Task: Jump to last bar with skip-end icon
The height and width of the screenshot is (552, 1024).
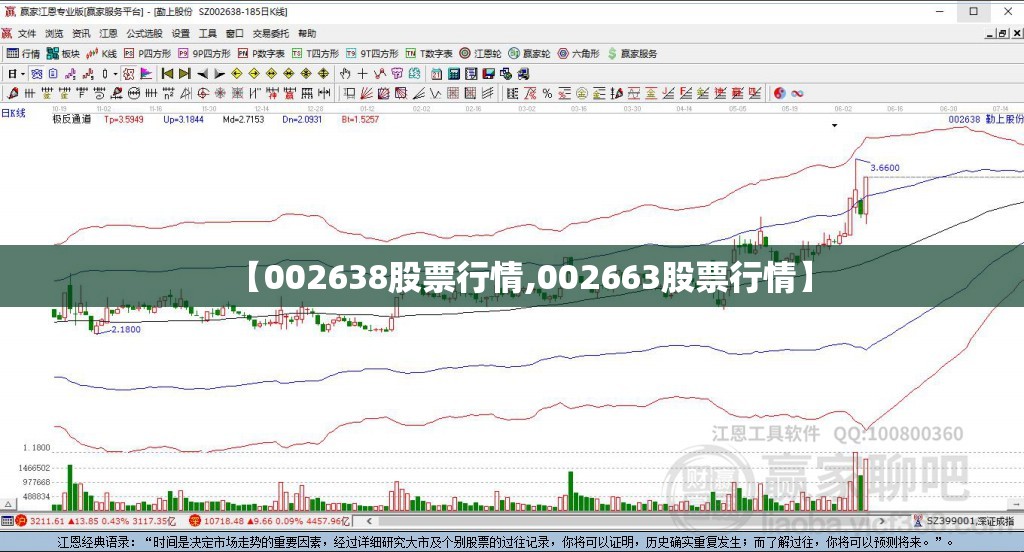Action: tap(185, 74)
